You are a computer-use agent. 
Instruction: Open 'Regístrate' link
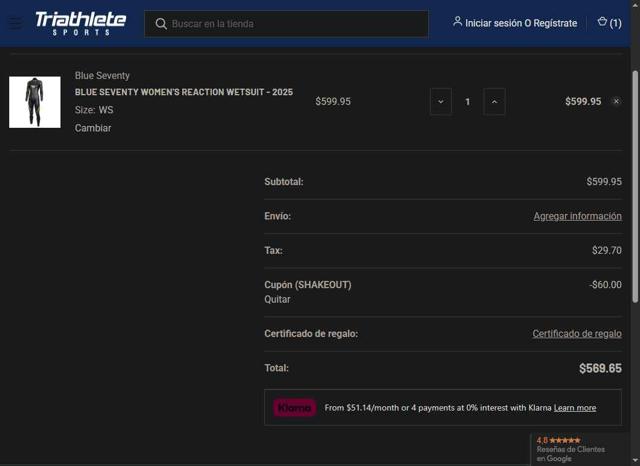(555, 23)
